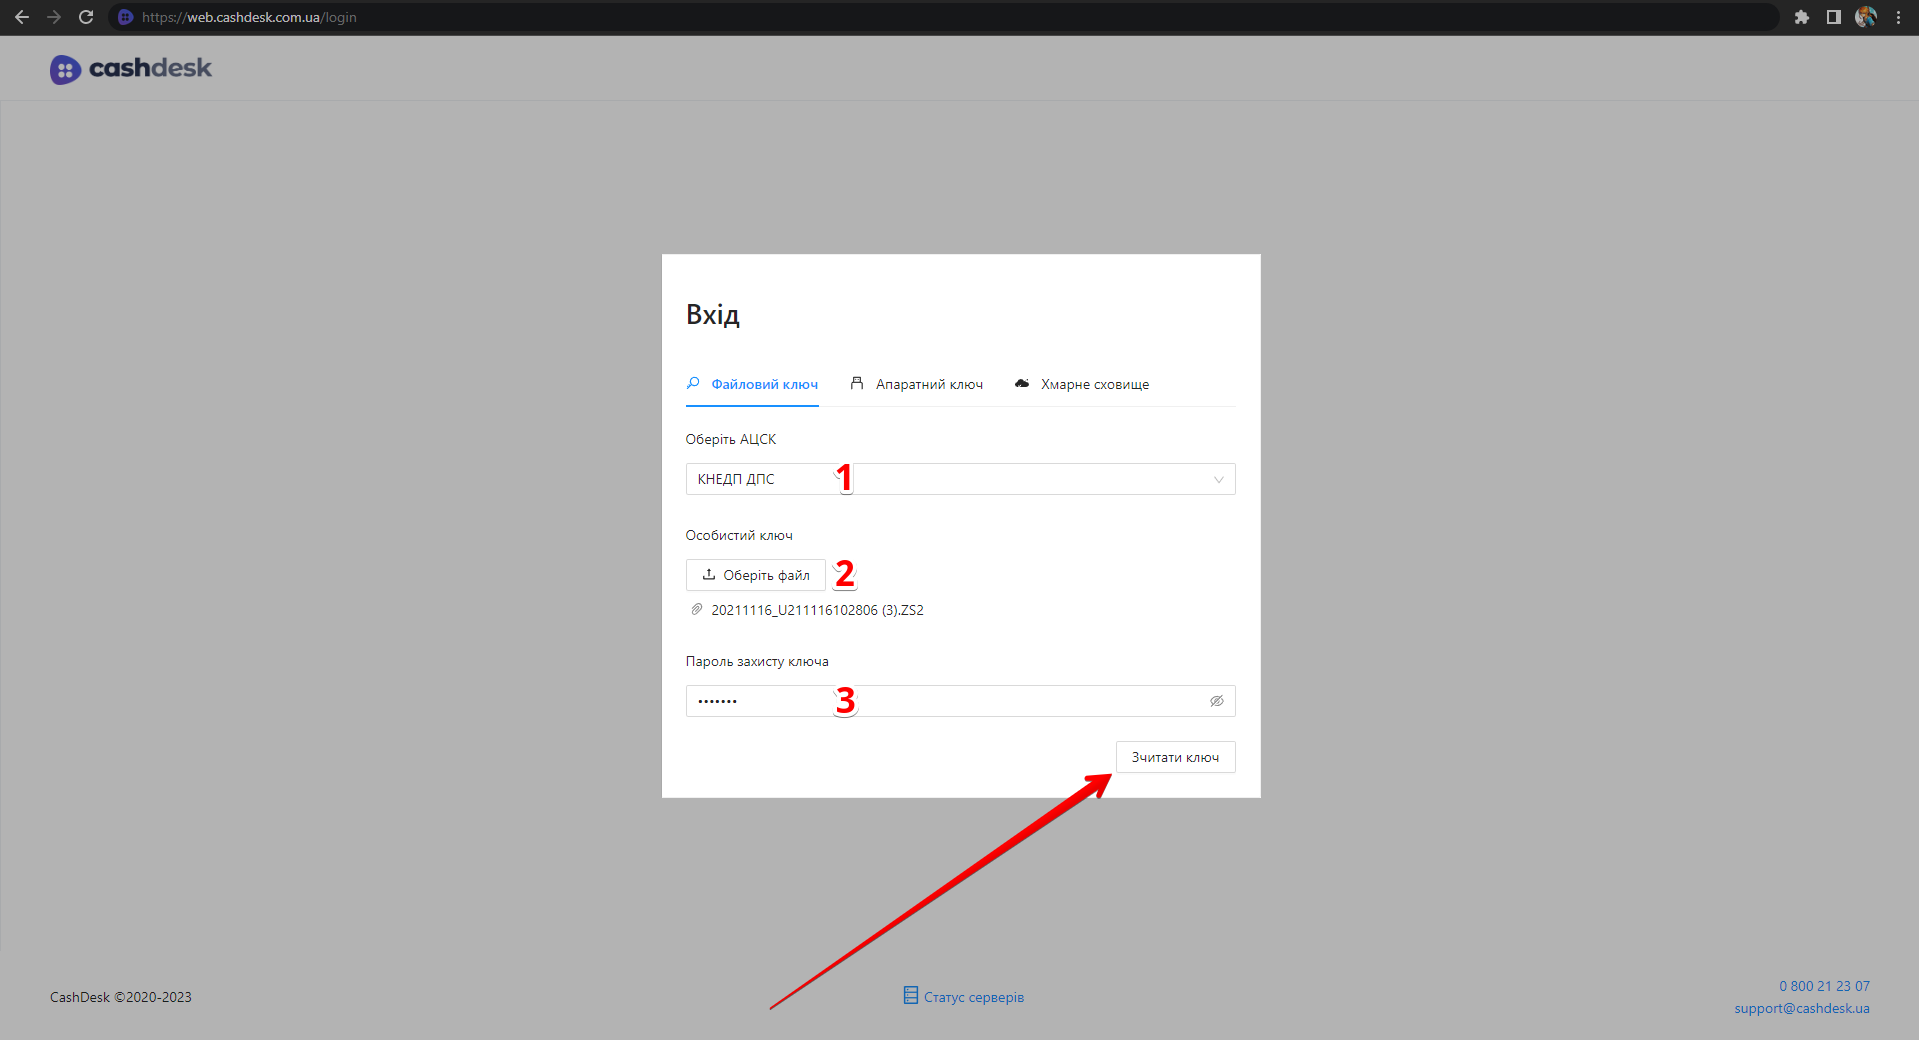1919x1040 pixels.
Task: Click the Оберіть файл upload button
Action: (x=755, y=575)
